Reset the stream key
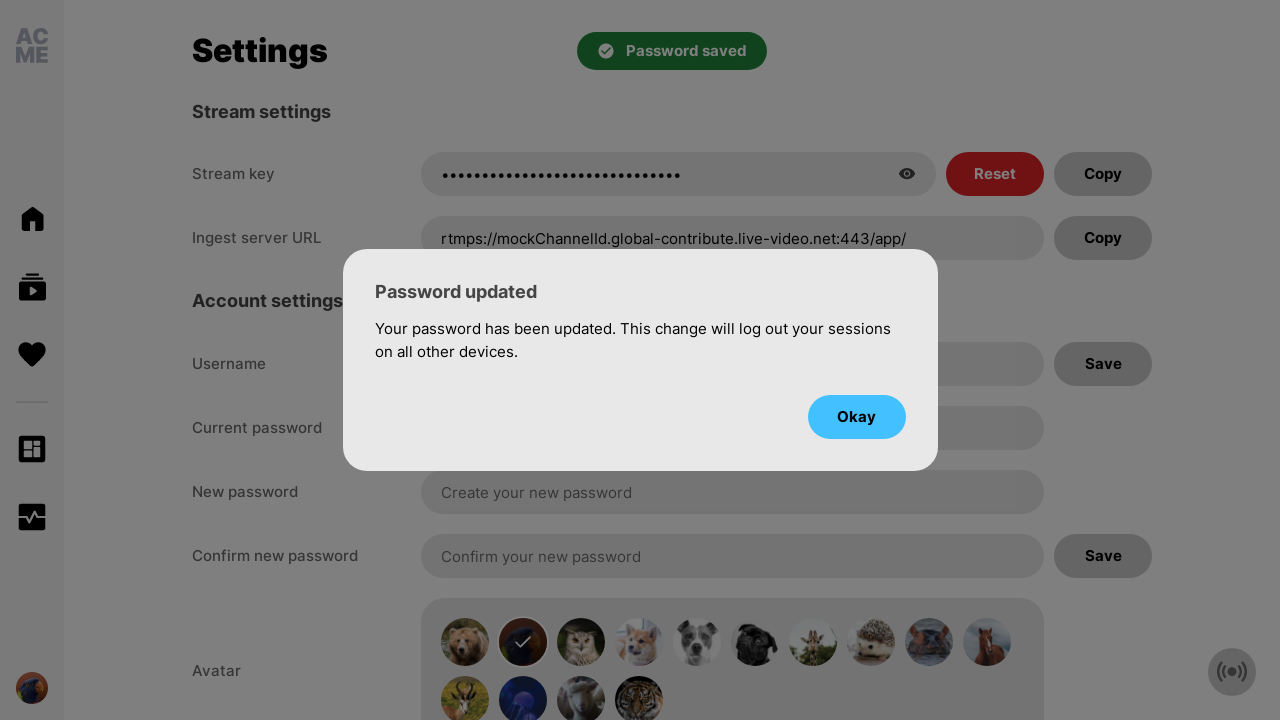Screen dimensions: 1280x720 995,174
